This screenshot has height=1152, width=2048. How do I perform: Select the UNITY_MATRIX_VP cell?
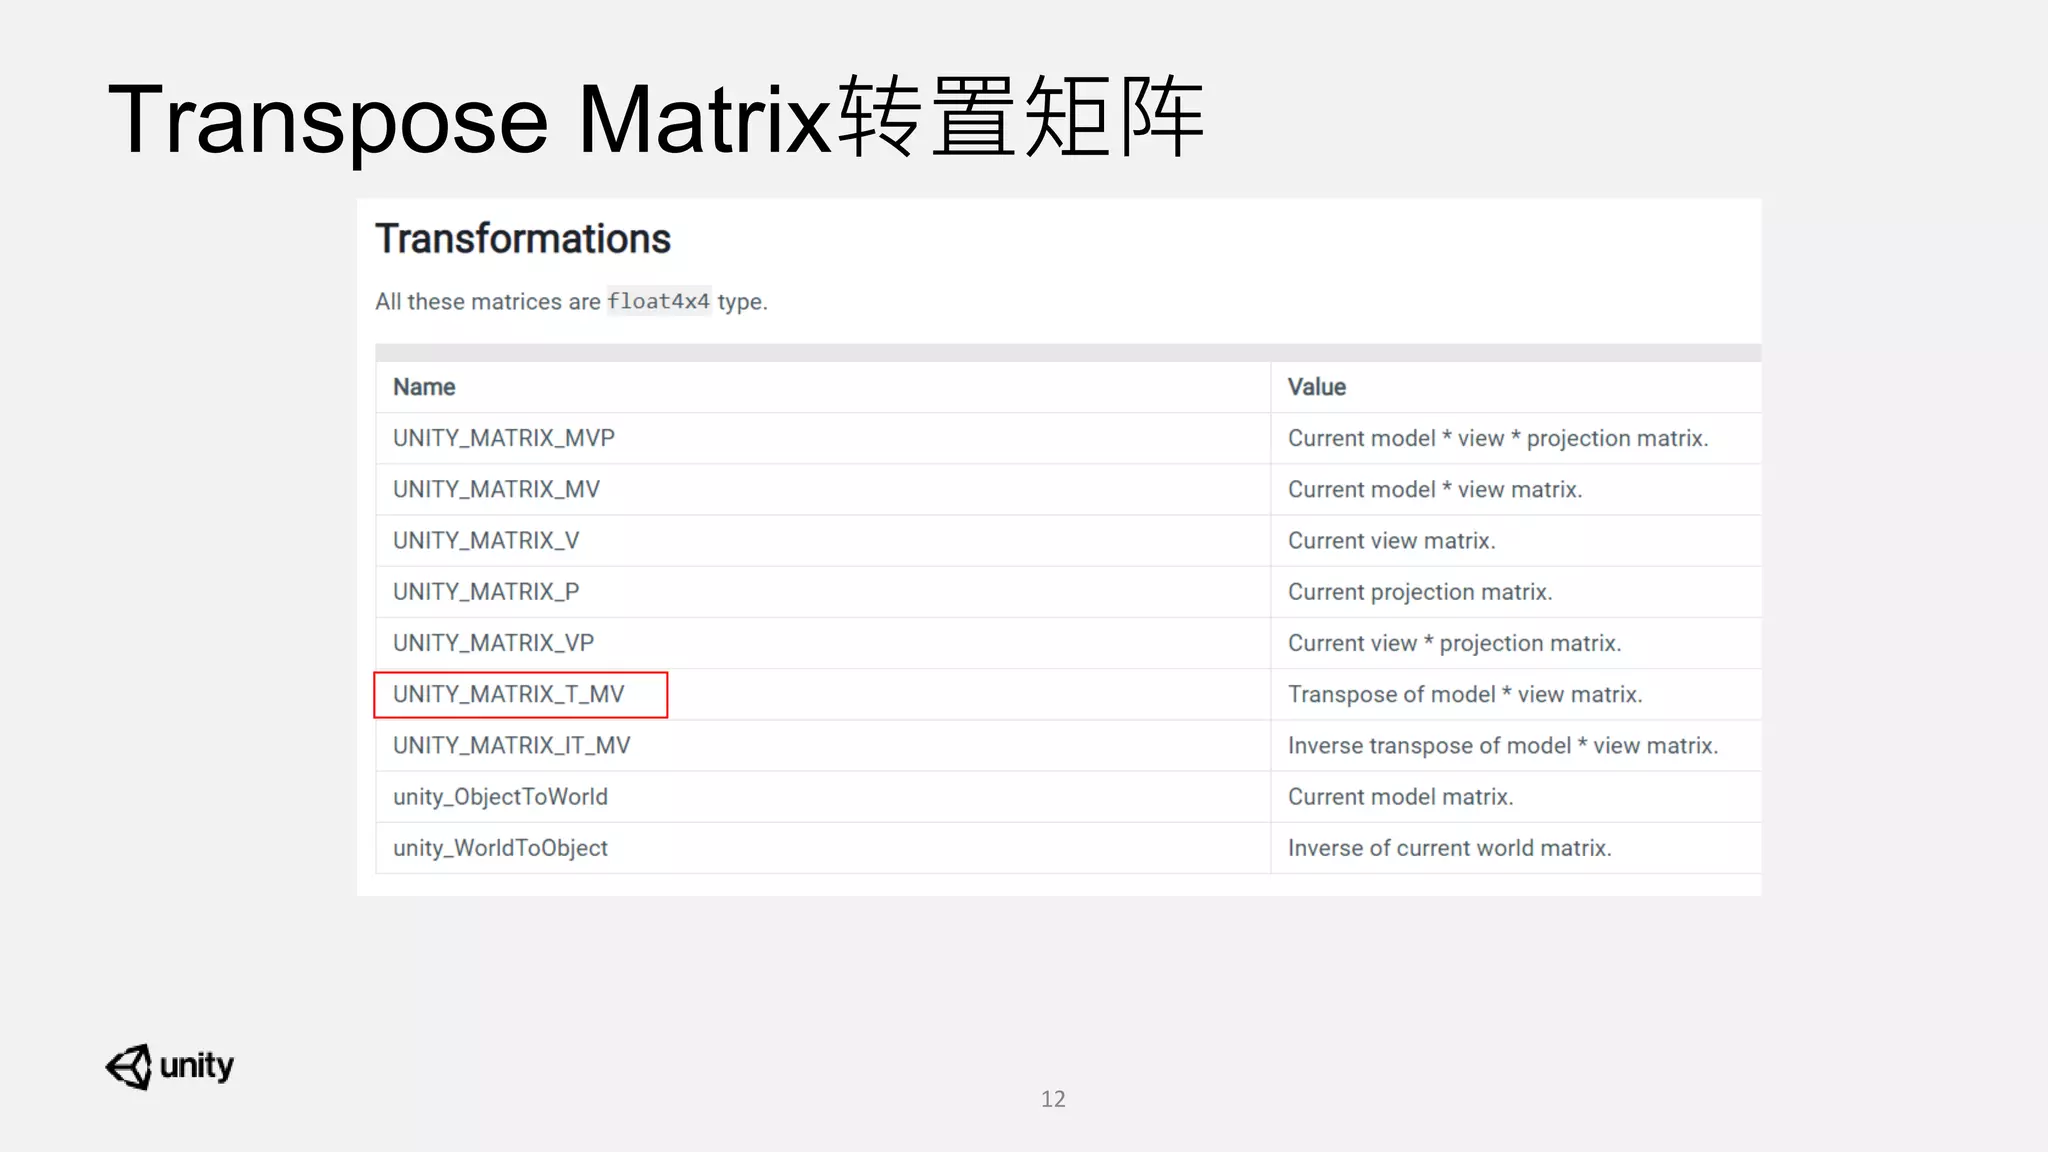pyautogui.click(x=493, y=643)
